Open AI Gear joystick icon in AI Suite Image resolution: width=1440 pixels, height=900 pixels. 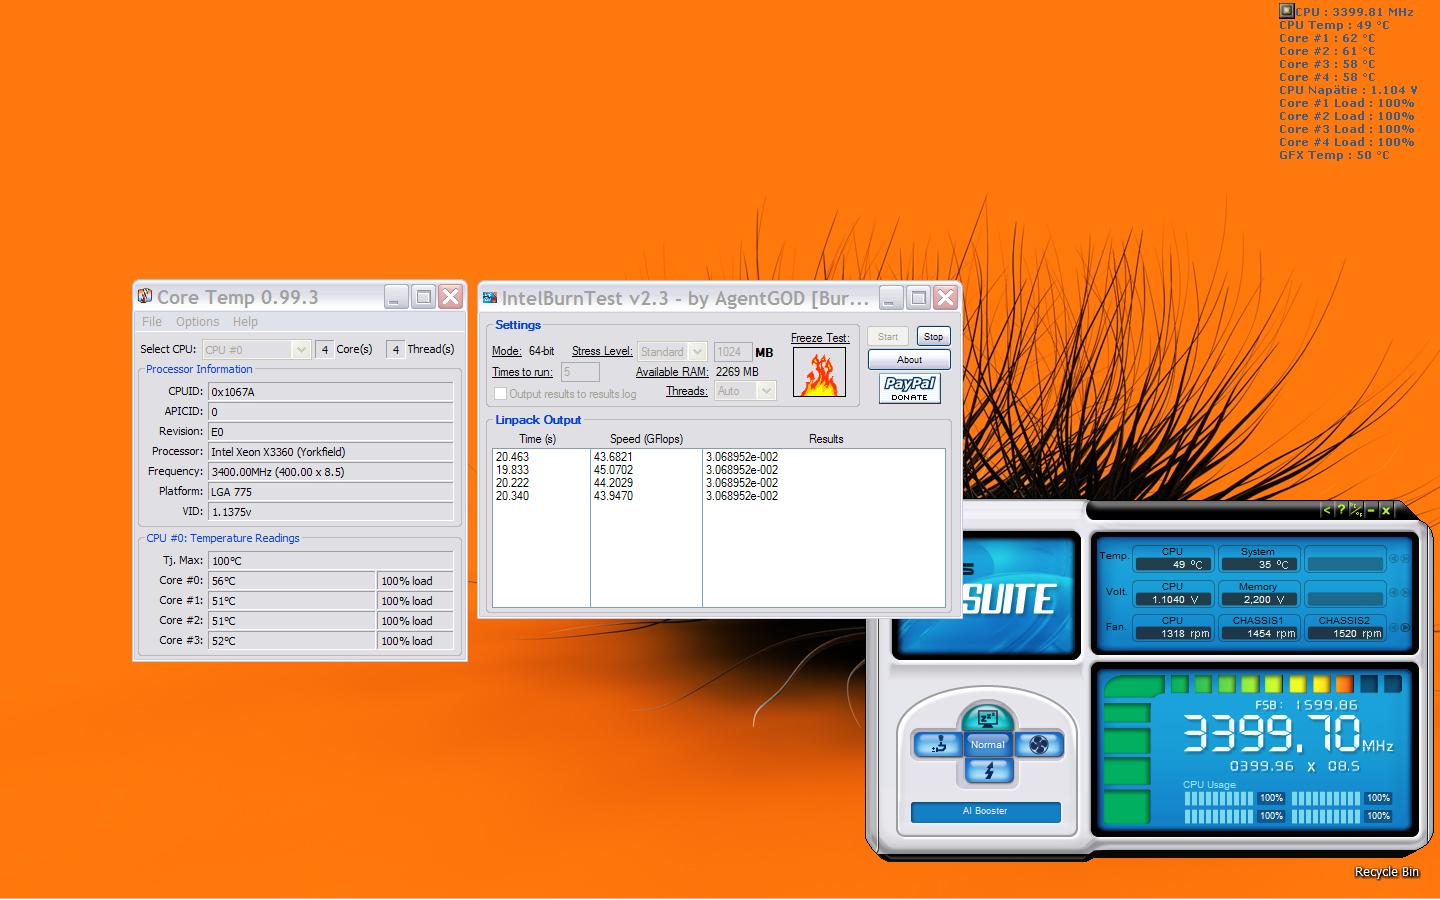pos(938,745)
